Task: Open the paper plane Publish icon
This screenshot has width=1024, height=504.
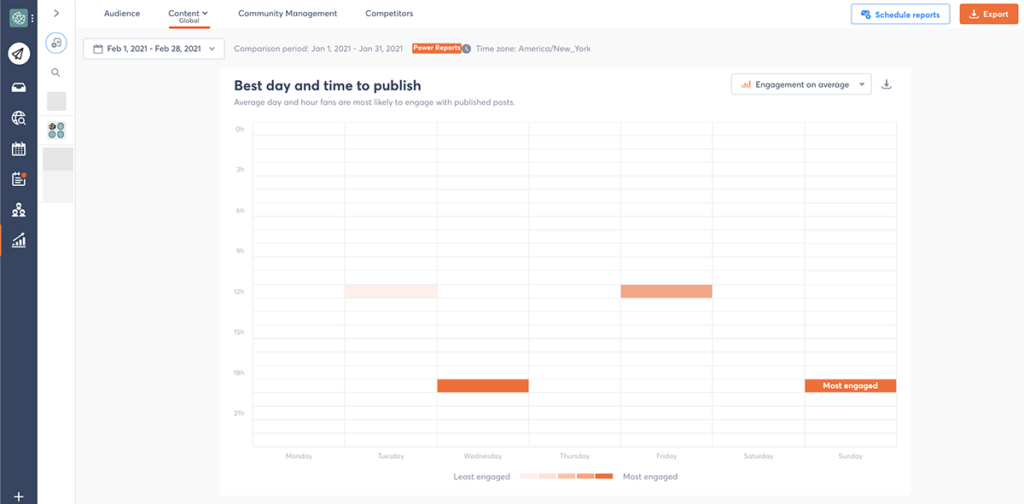Action: point(19,54)
